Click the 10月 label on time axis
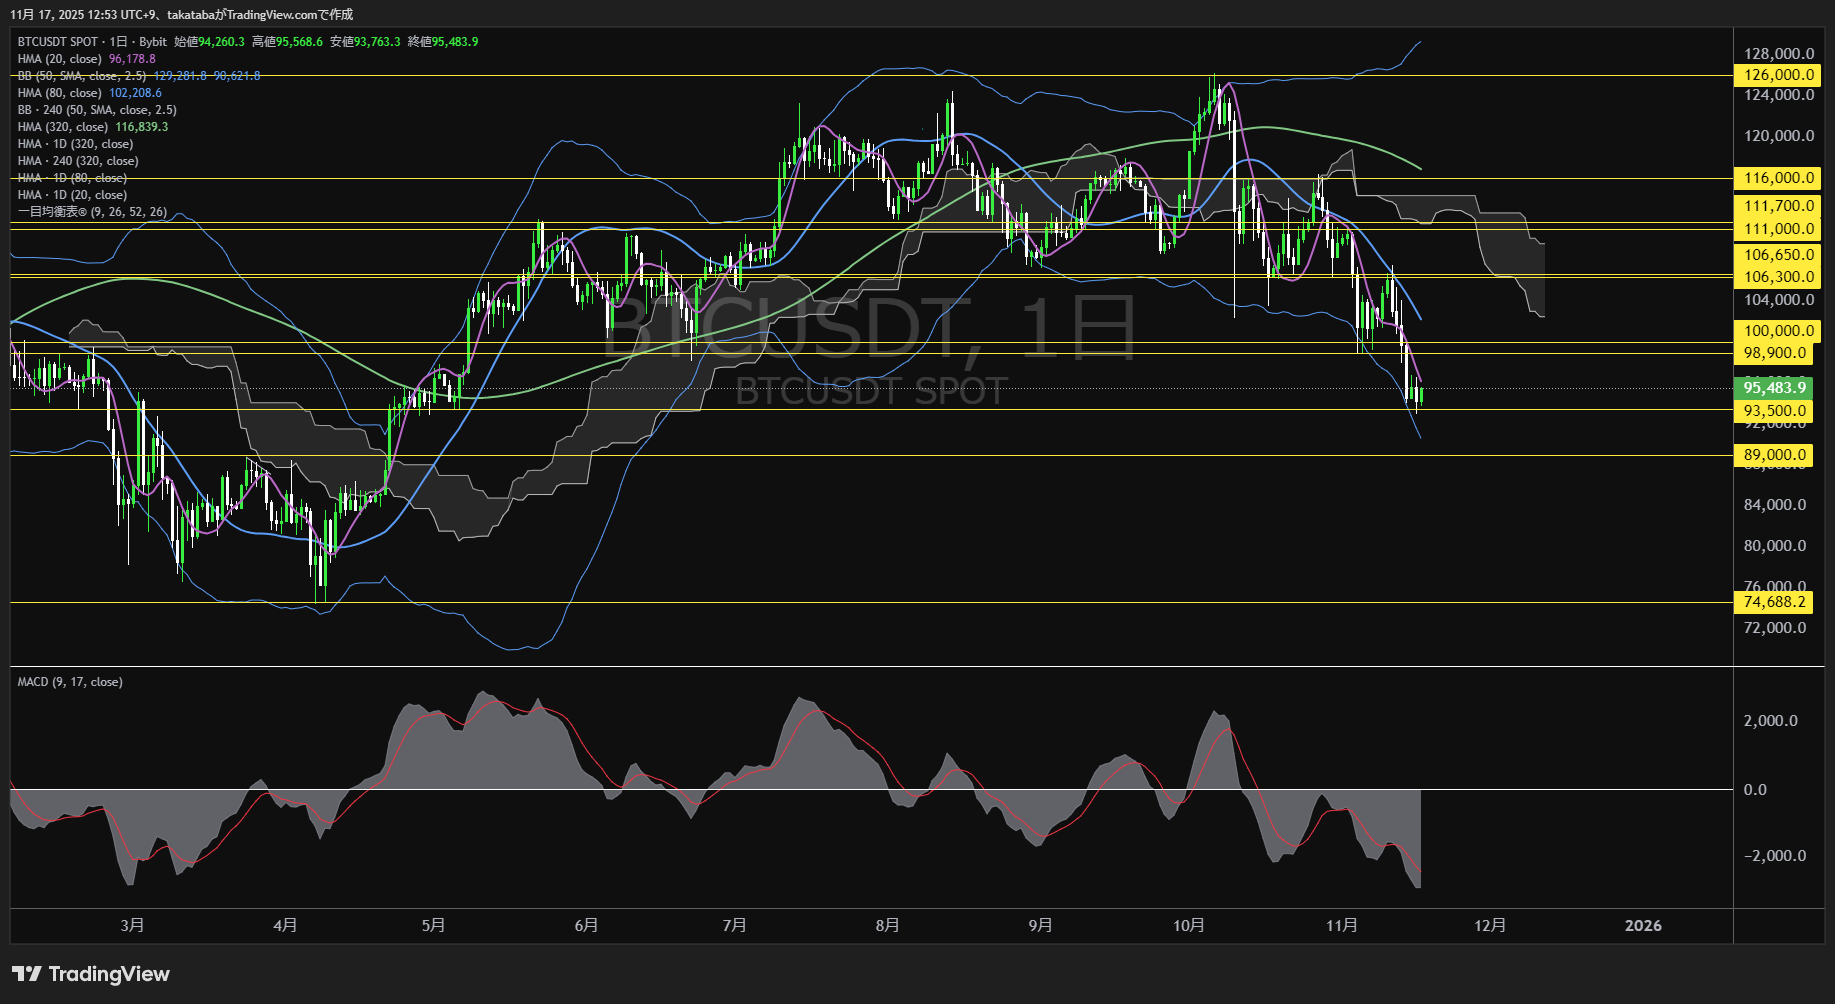The image size is (1835, 1004). [x=1189, y=925]
